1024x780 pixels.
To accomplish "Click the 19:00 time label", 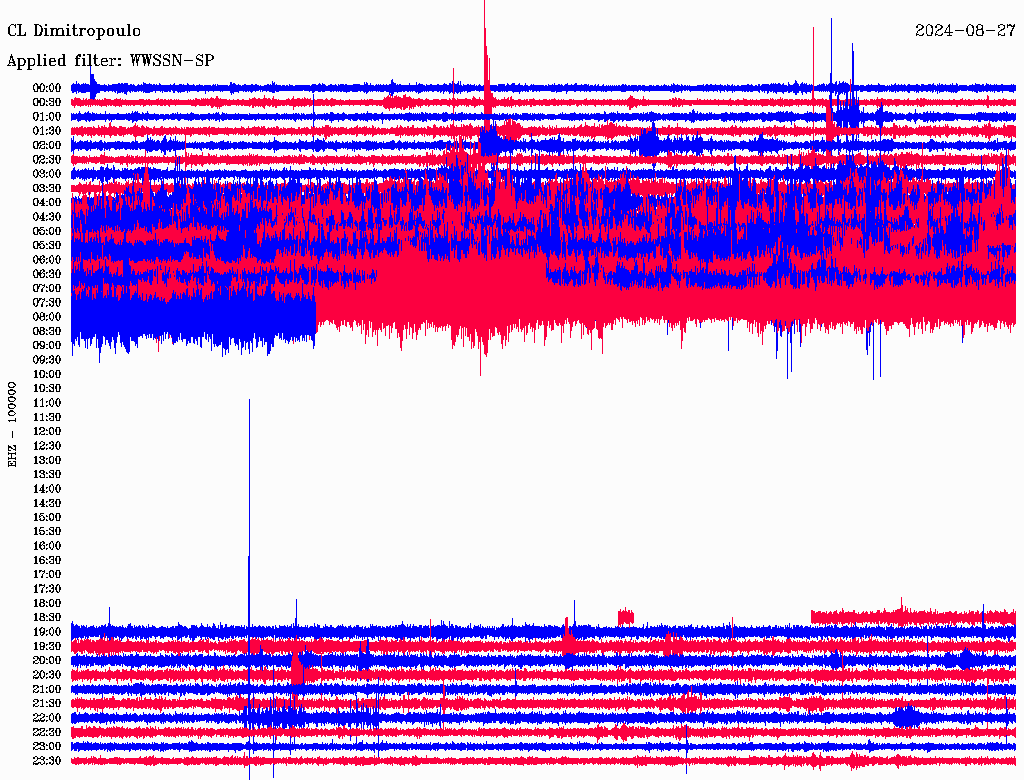I will pyautogui.click(x=47, y=632).
